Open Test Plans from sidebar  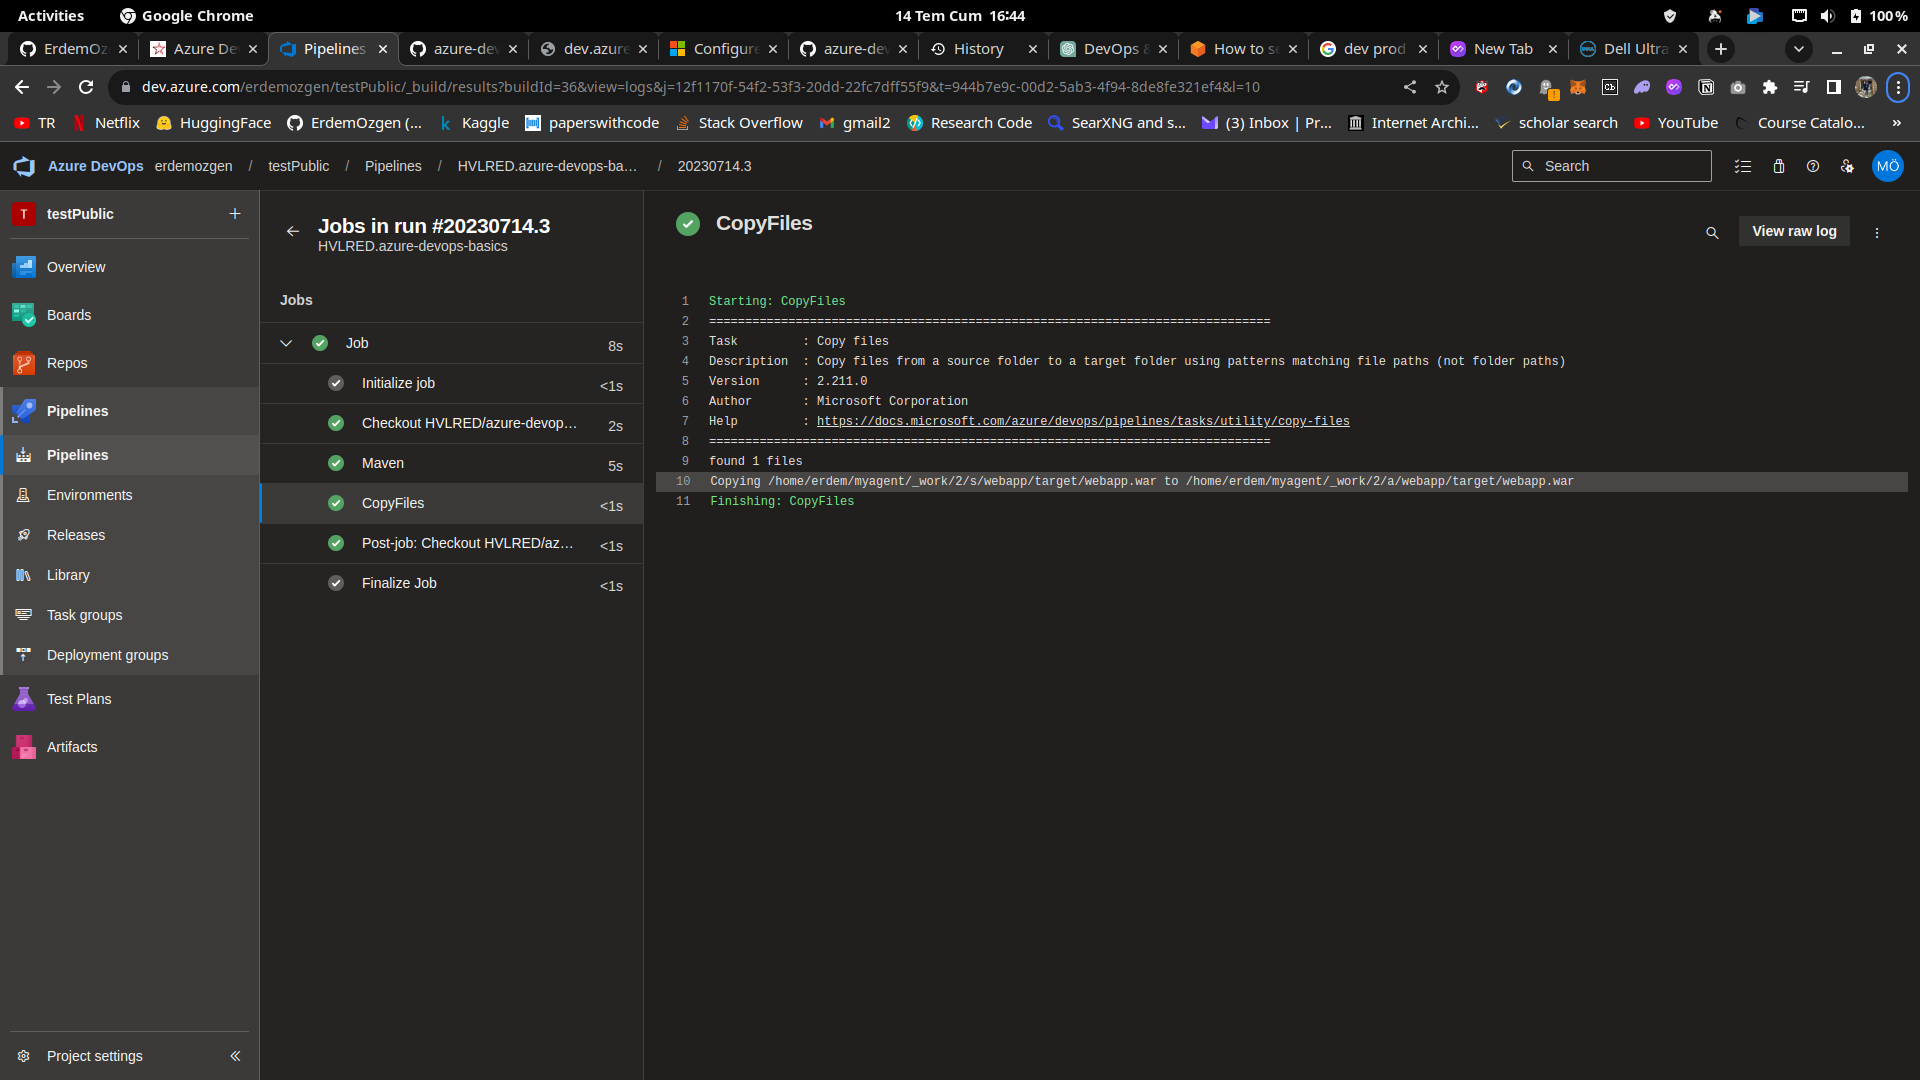point(78,699)
